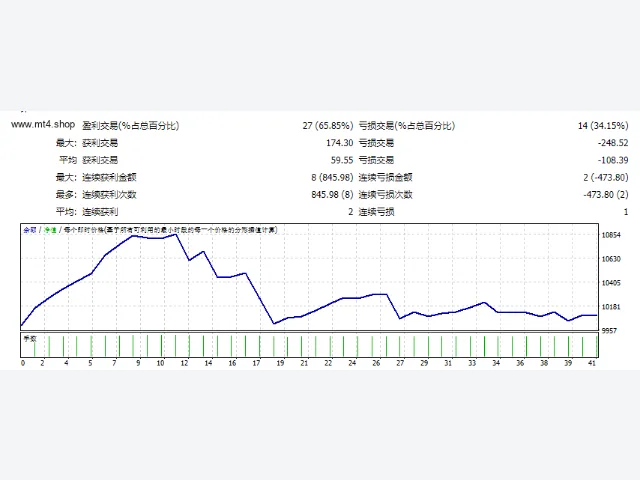The width and height of the screenshot is (640, 480).
Task: Select the value 845.98 (8)
Action: pos(332,194)
